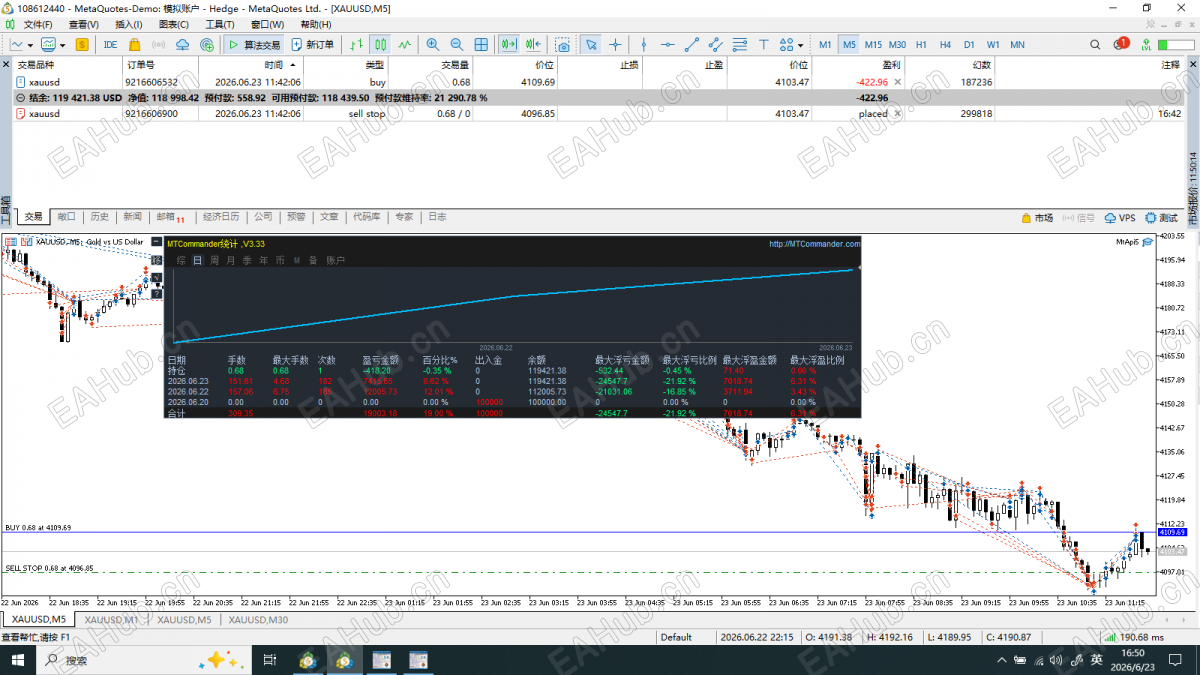The width and height of the screenshot is (1200, 675).
Task: Insert a text label with T tool
Action: 763,44
